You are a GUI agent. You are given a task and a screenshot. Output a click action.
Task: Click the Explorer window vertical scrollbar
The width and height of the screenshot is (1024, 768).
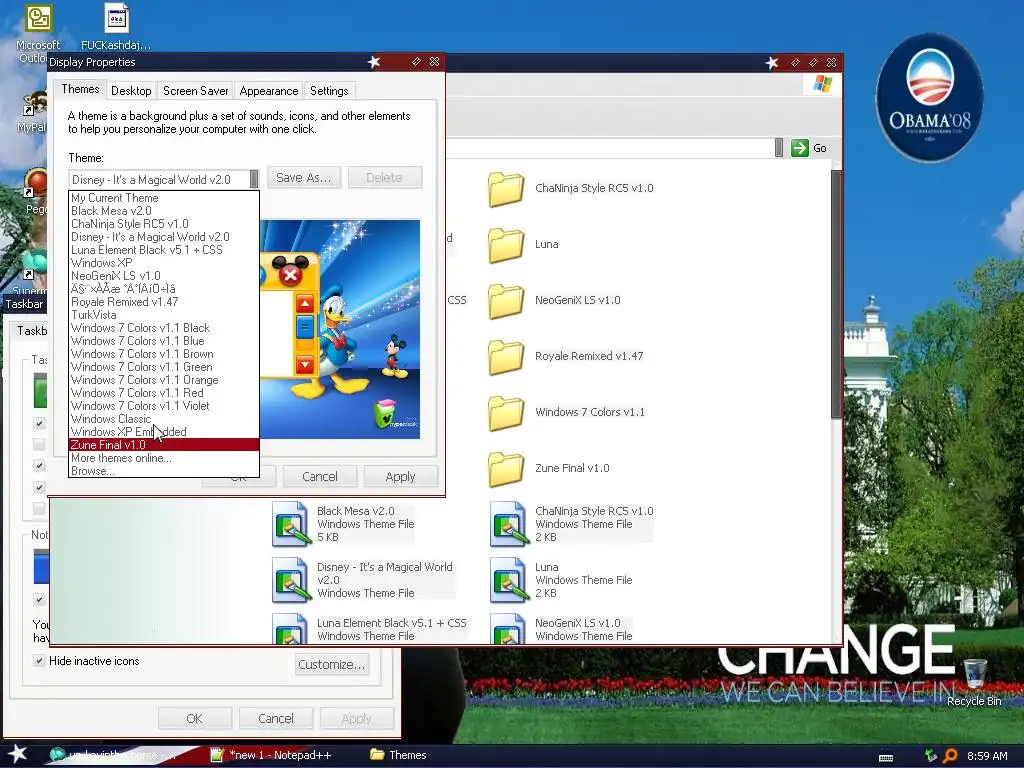click(836, 294)
